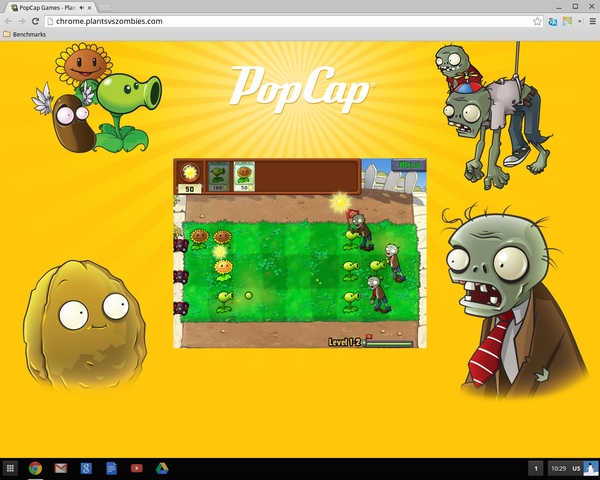This screenshot has height=480, width=600.
Task: Click the sun bank icon above the 50 counter
Action: coord(190,173)
